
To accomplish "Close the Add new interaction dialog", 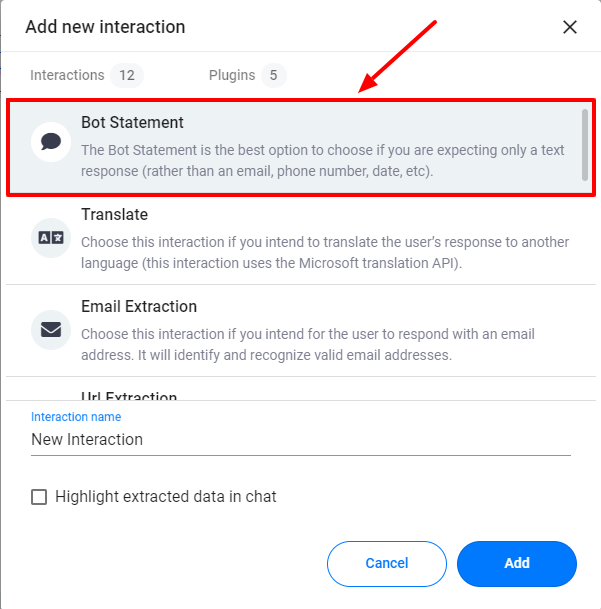I will click(570, 27).
